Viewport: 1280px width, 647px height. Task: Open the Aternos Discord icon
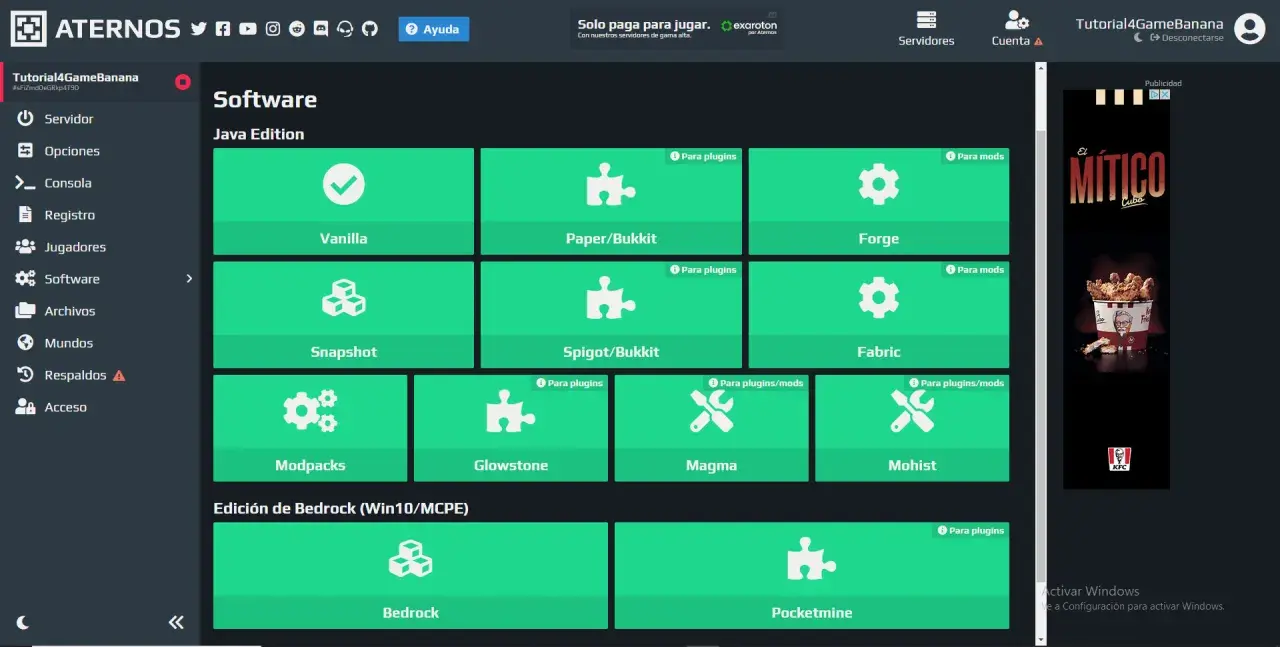(x=321, y=29)
